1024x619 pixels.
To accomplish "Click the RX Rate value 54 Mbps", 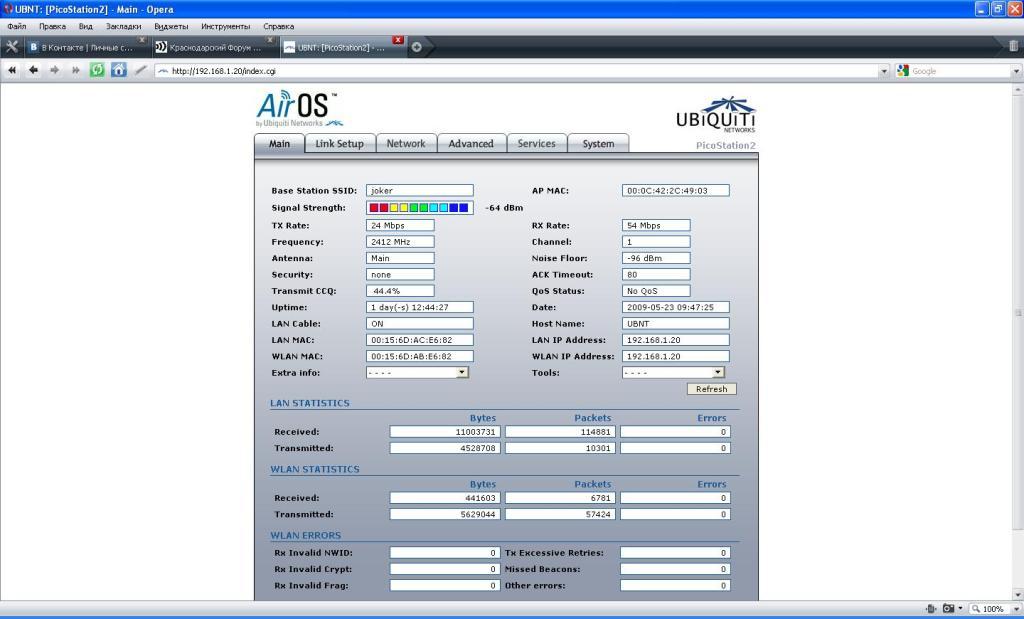I will pyautogui.click(x=656, y=225).
